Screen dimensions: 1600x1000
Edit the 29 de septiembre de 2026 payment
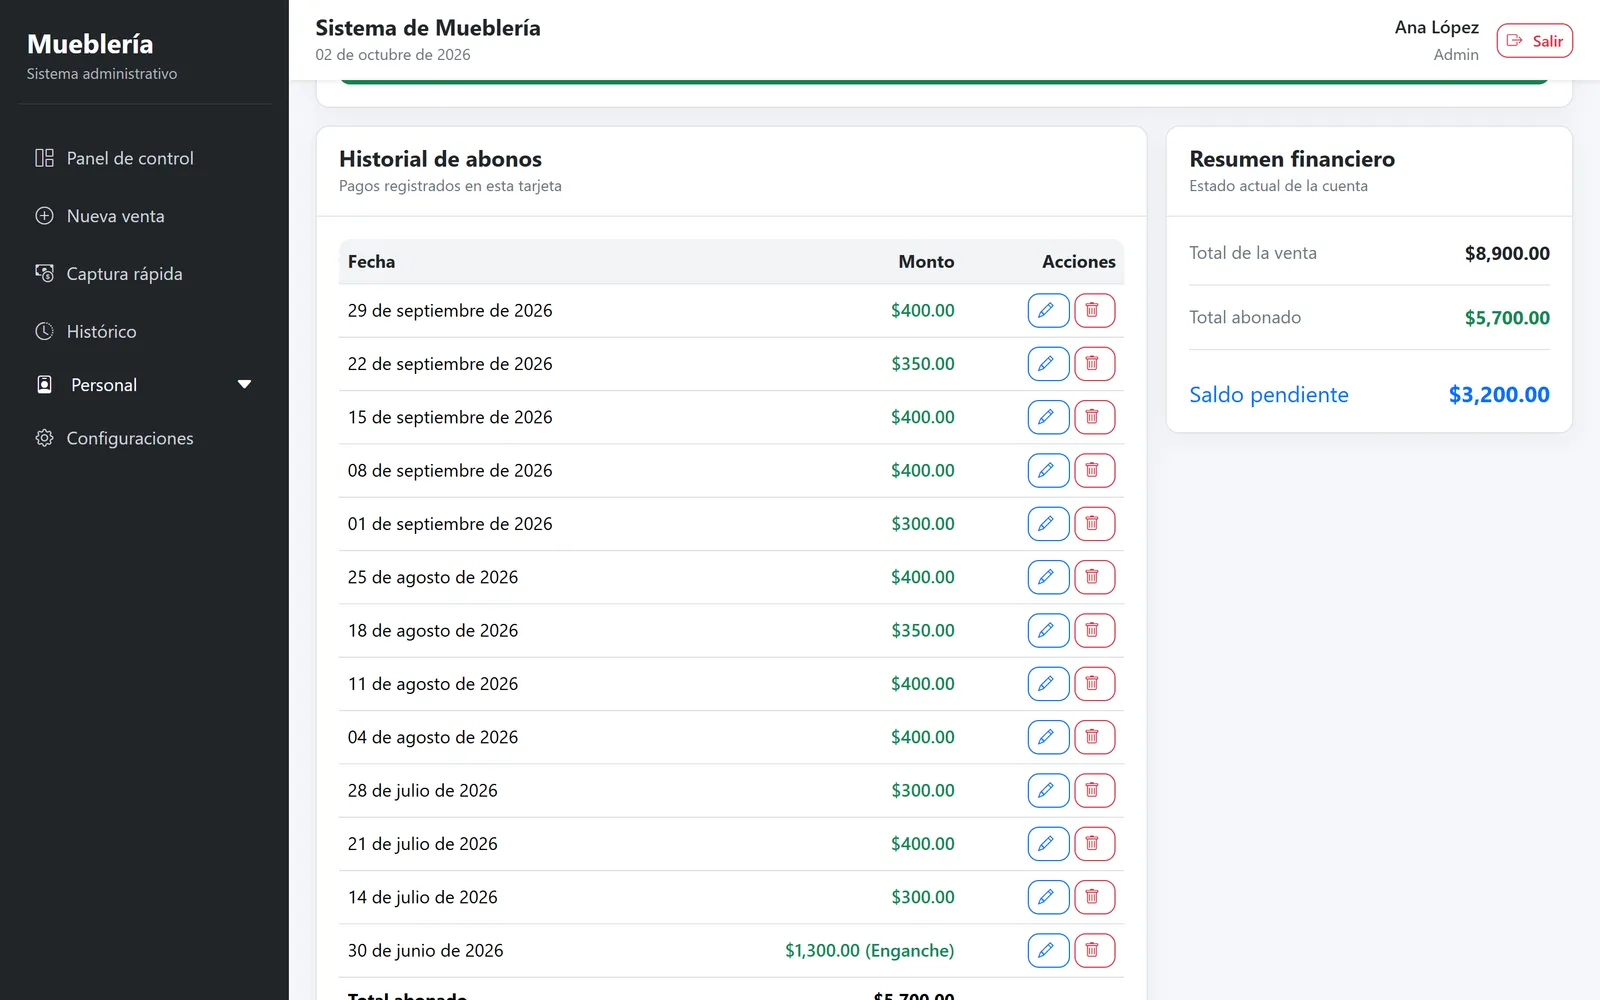point(1048,311)
